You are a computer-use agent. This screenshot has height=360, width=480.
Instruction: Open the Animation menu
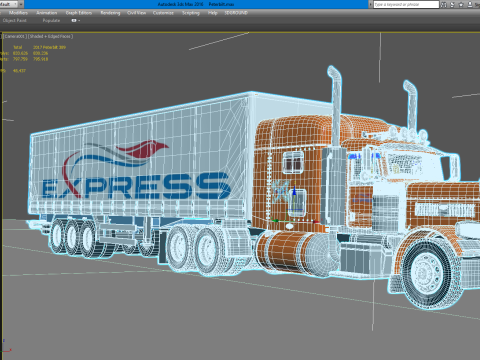coord(47,13)
